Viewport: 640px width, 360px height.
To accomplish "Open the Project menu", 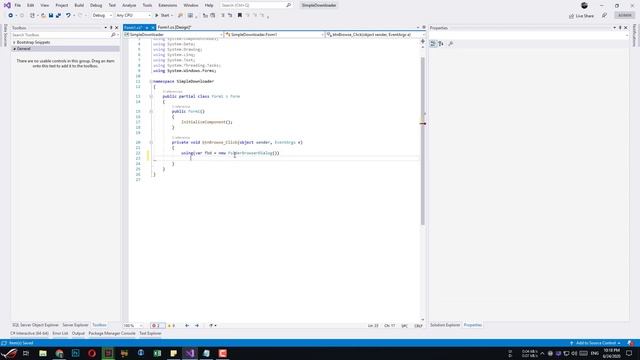I will click(62, 5).
